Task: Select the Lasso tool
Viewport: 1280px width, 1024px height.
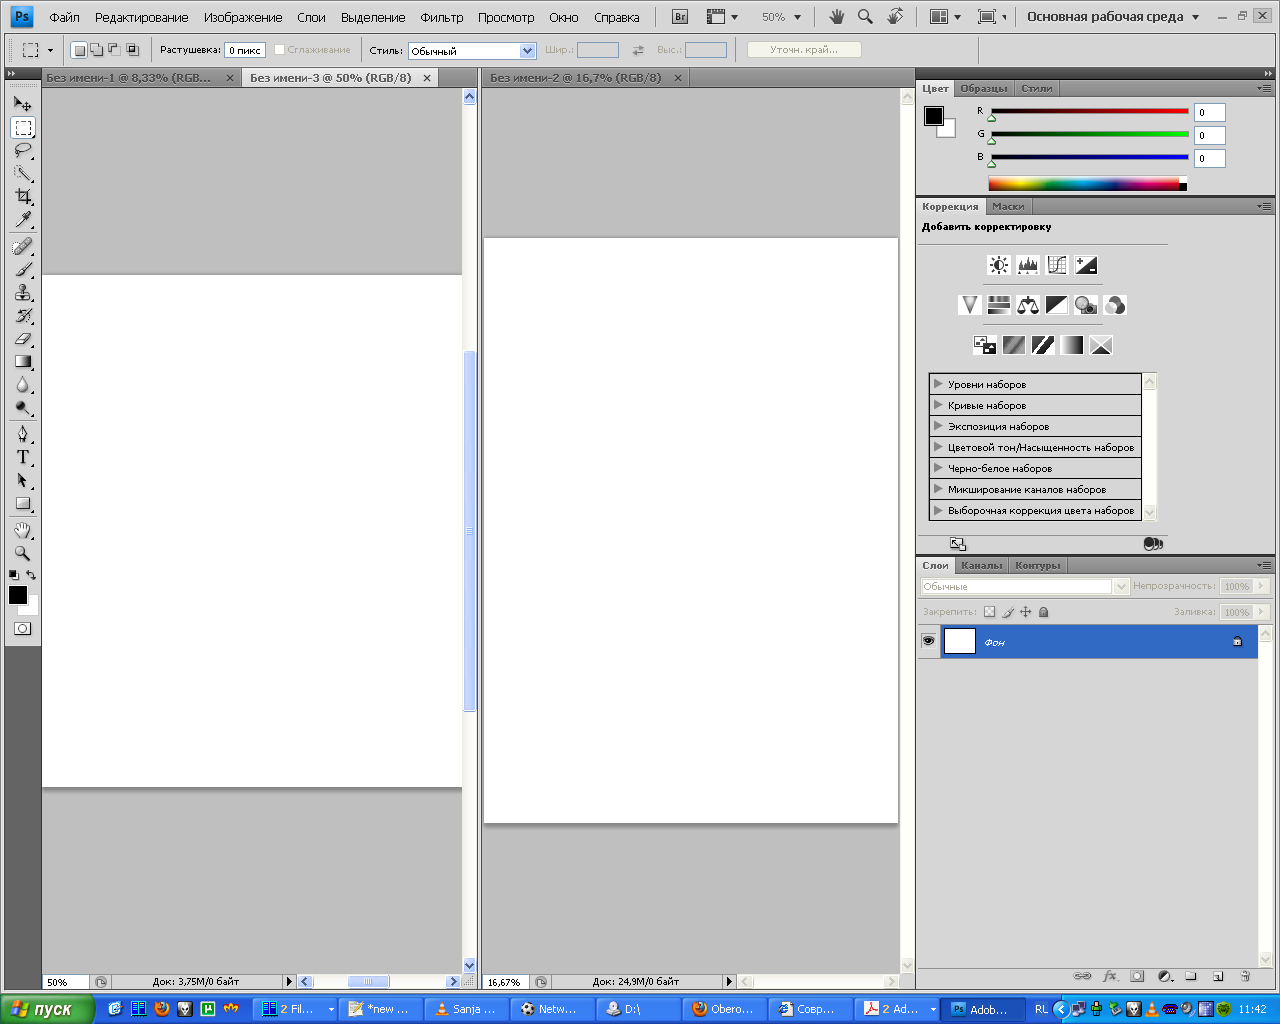Action: [22, 150]
